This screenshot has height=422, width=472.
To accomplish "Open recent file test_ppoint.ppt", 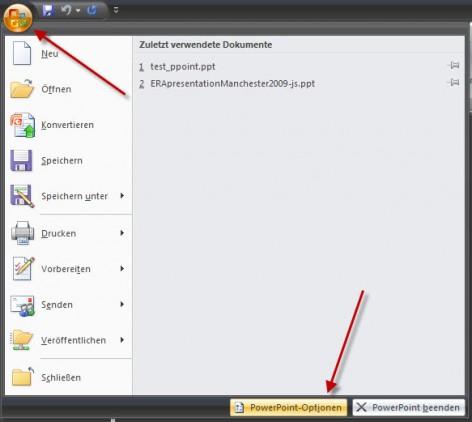I will point(183,67).
